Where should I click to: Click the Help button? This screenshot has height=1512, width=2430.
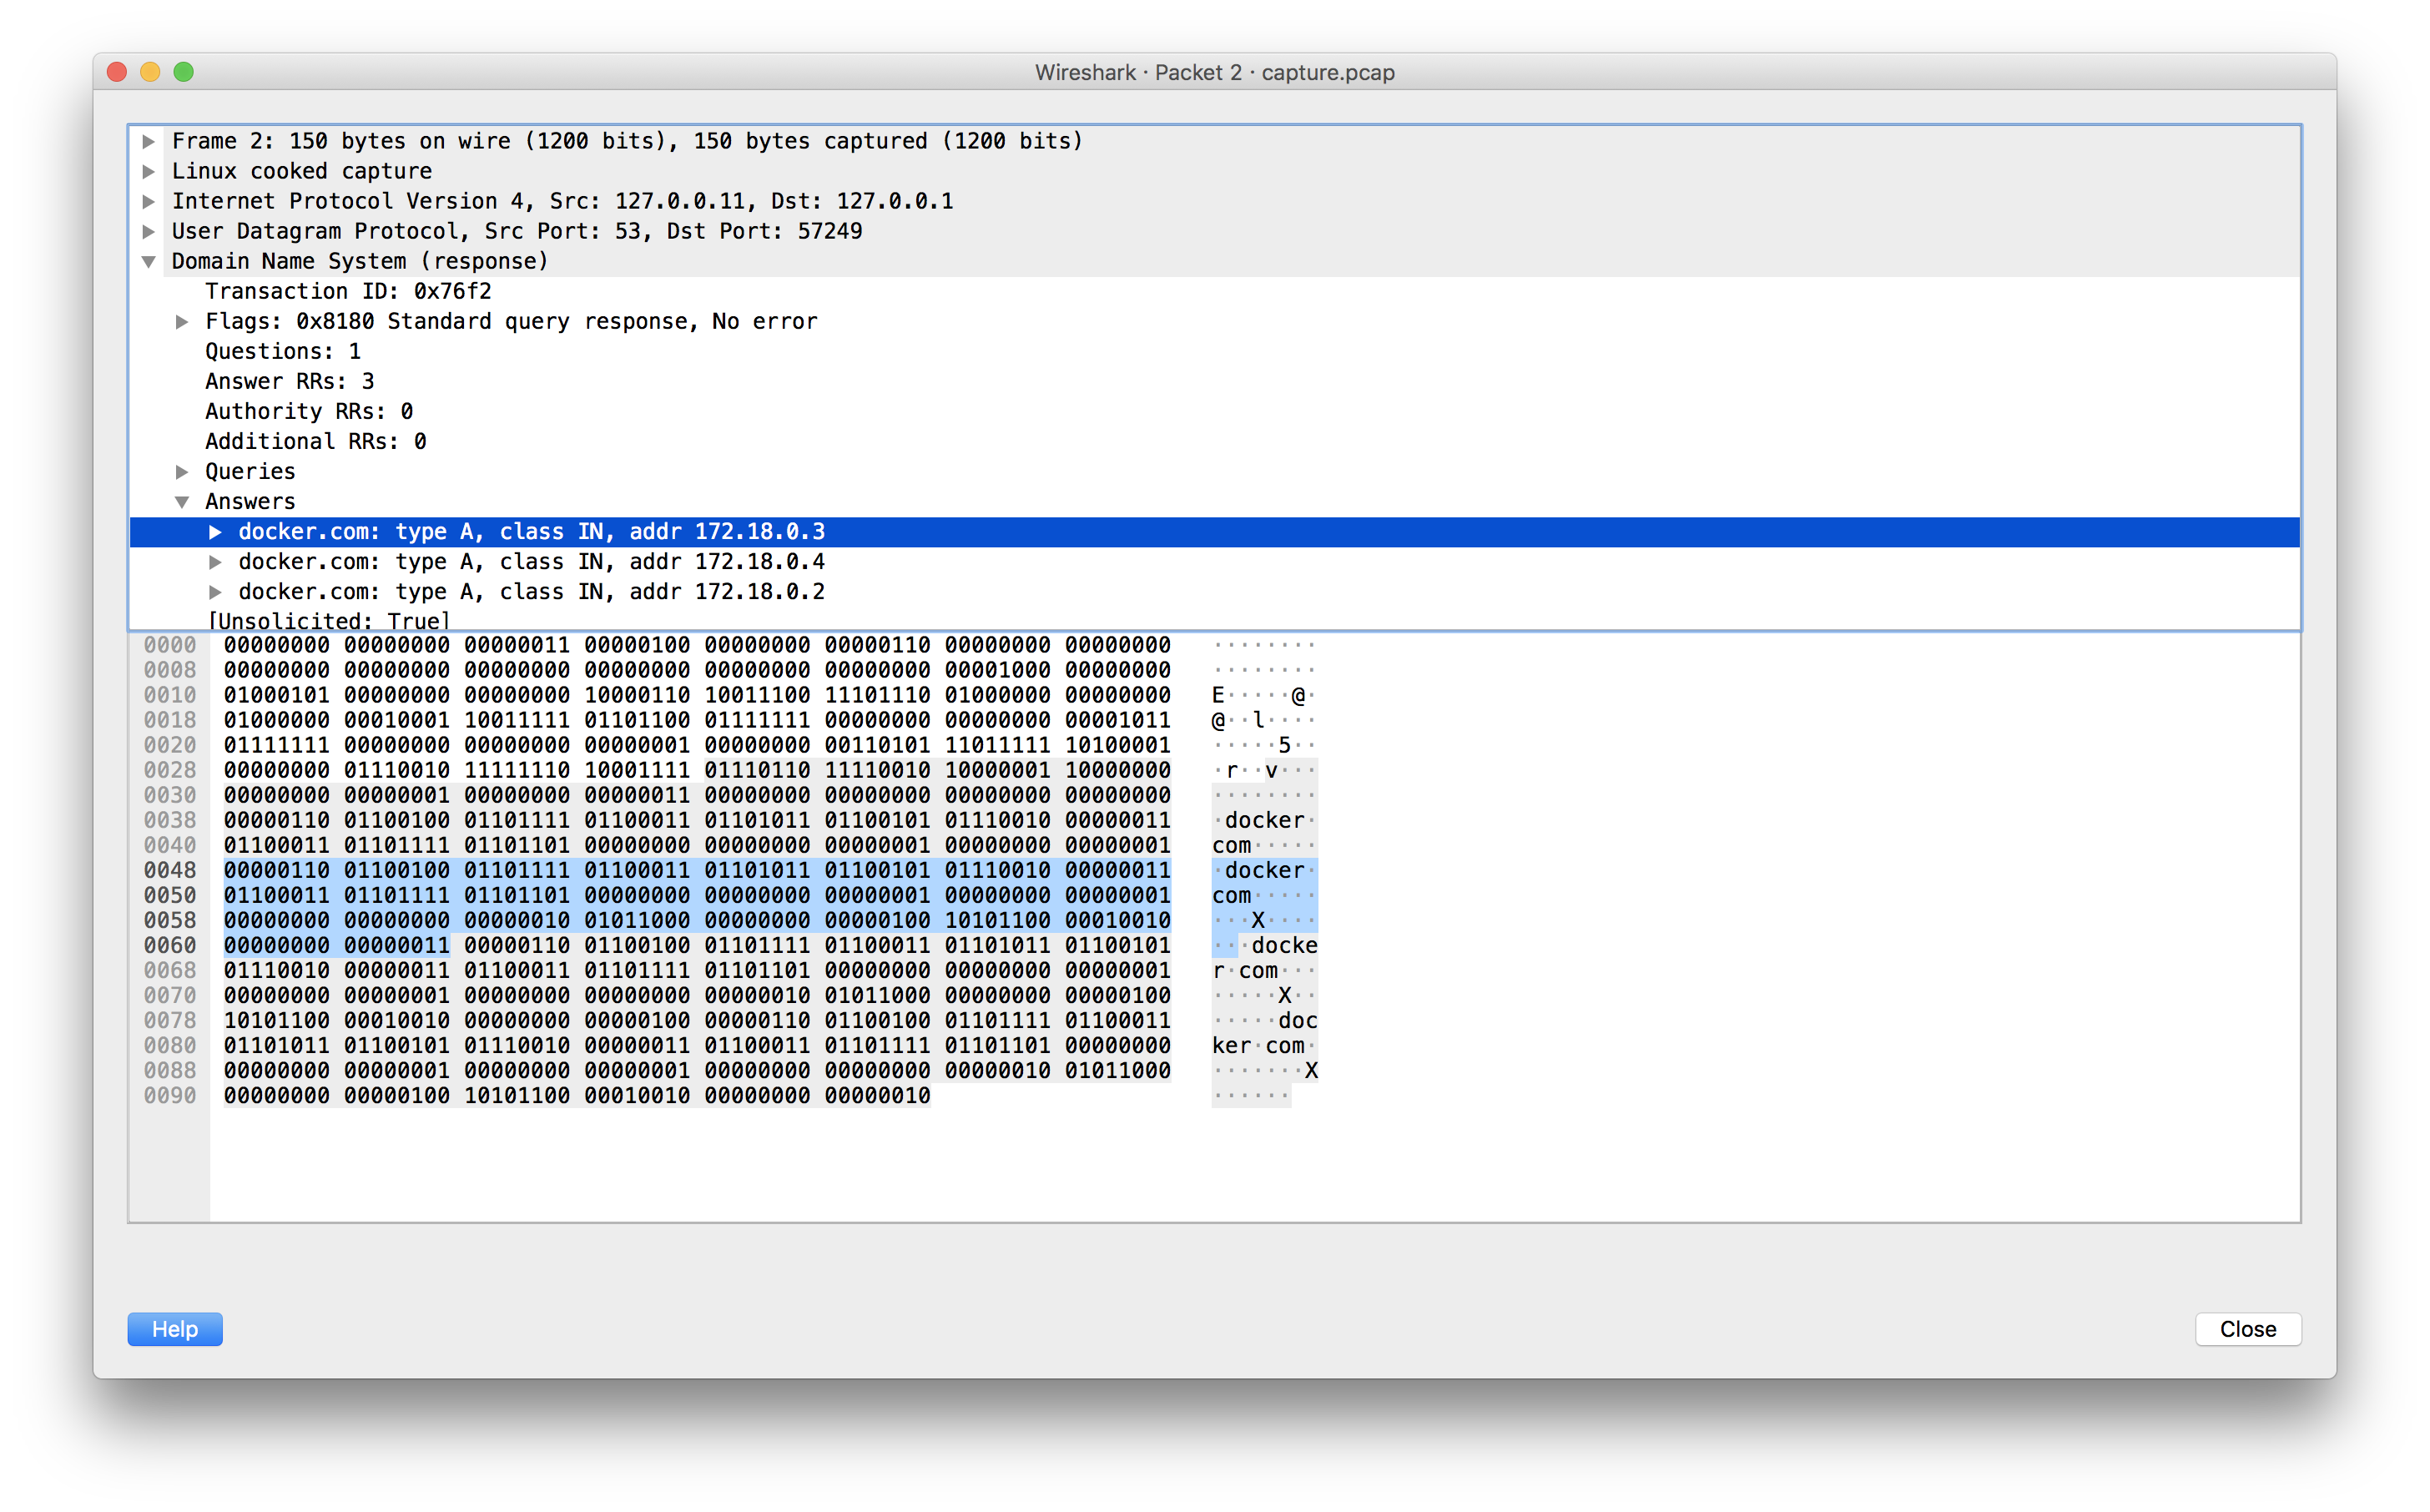coord(174,1329)
